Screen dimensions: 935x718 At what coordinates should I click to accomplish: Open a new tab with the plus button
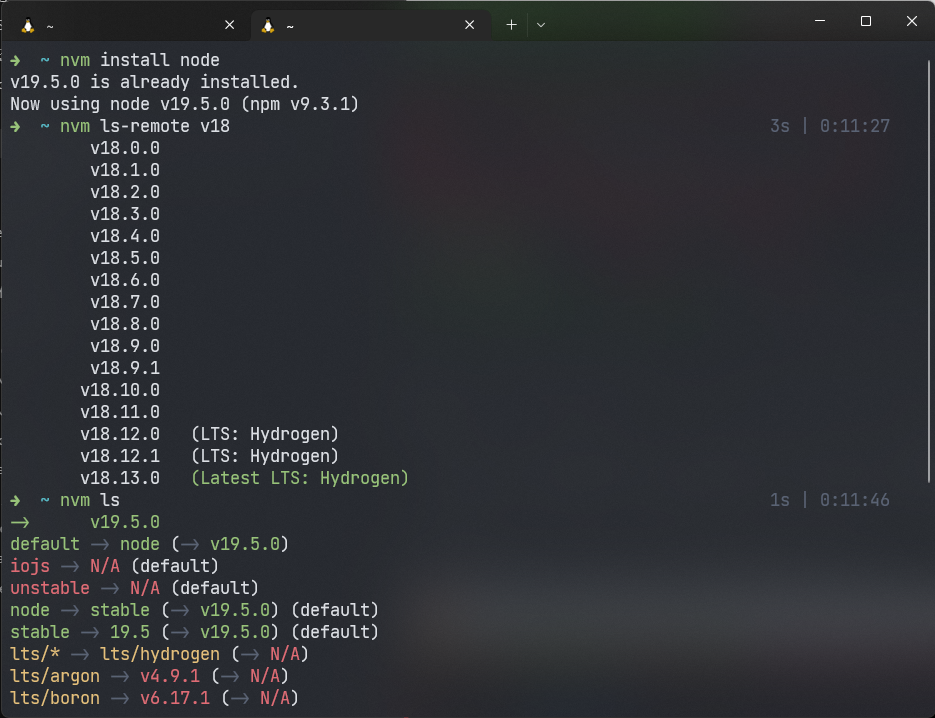[511, 25]
